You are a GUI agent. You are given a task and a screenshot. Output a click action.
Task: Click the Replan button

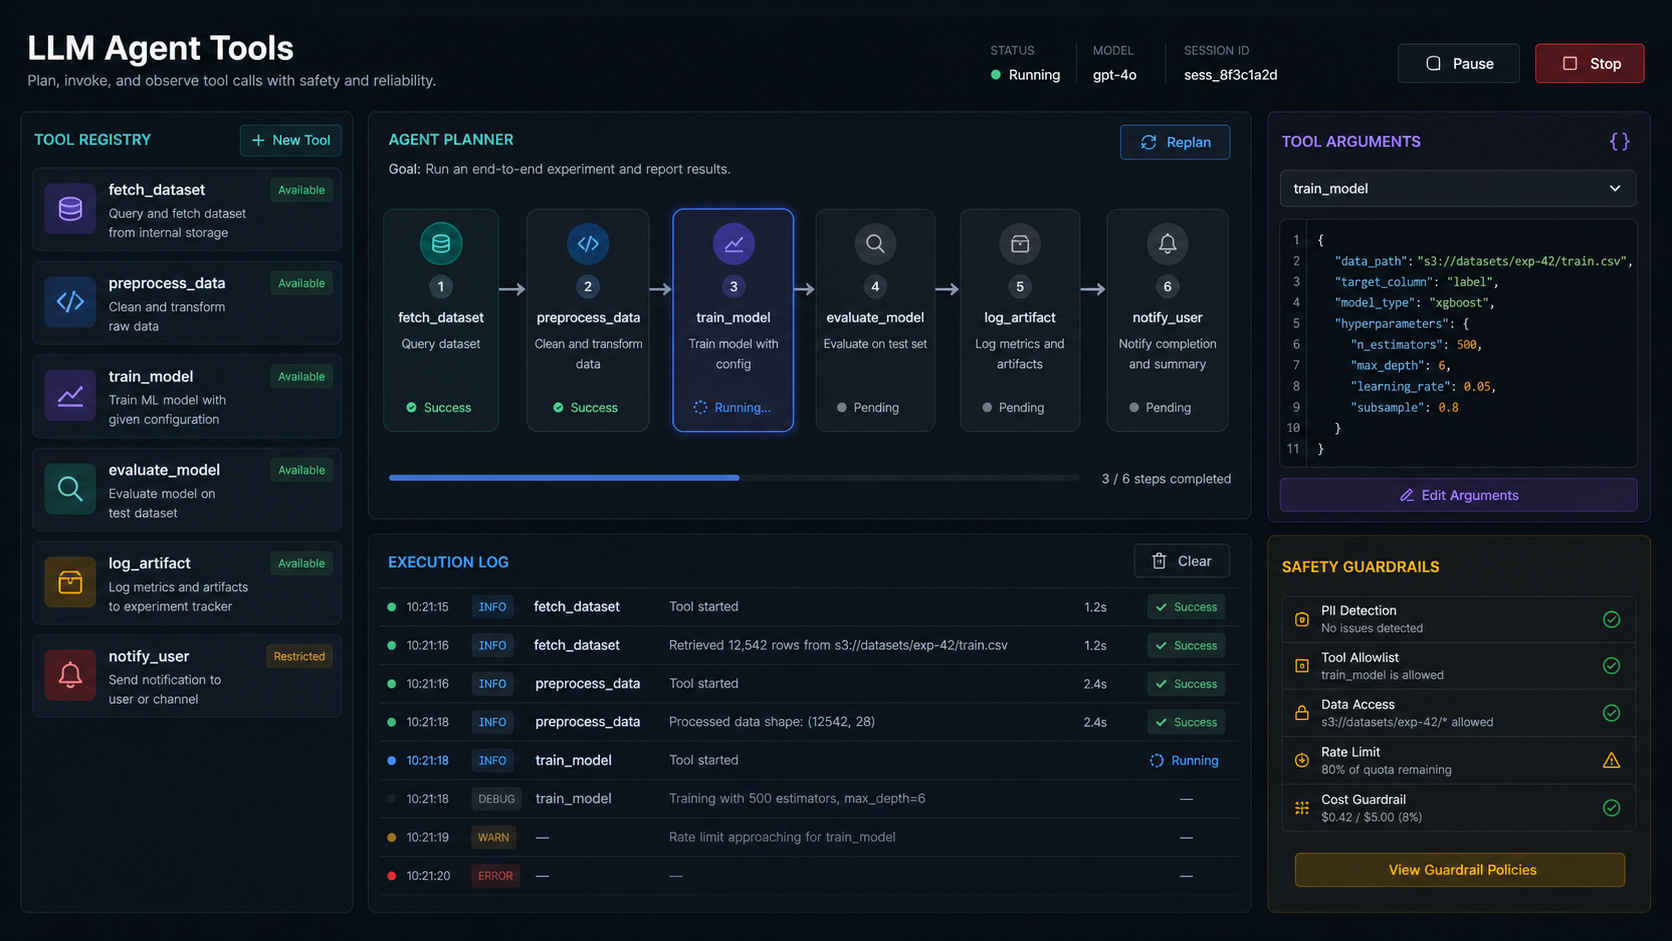1175,142
